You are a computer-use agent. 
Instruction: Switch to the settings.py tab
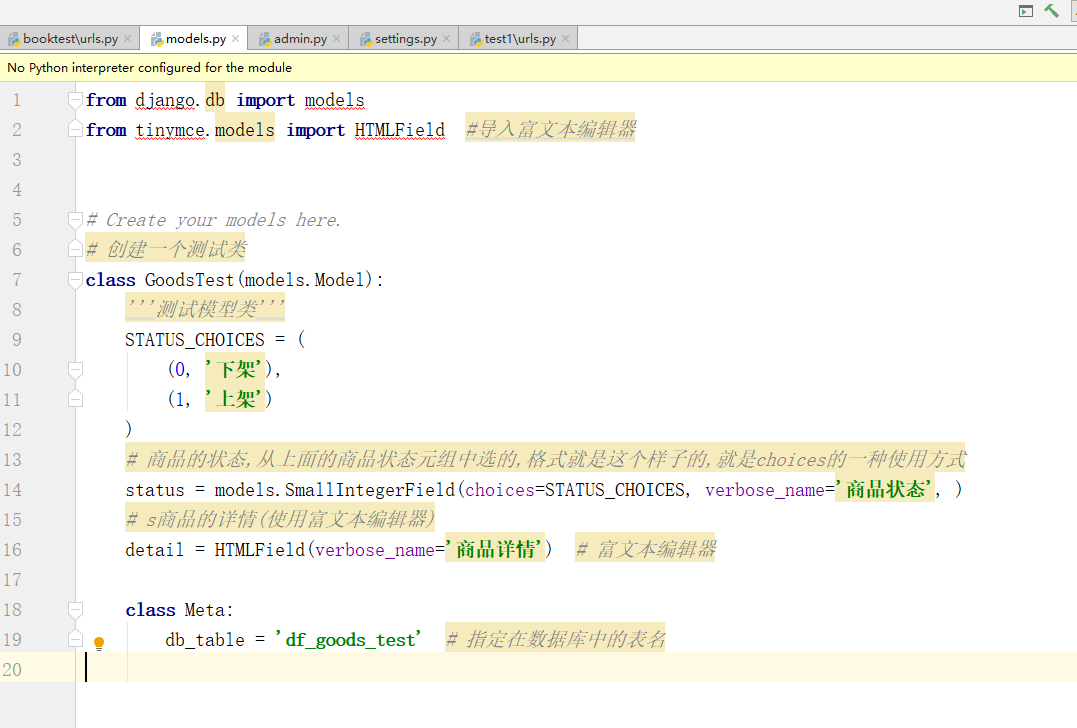tap(405, 39)
